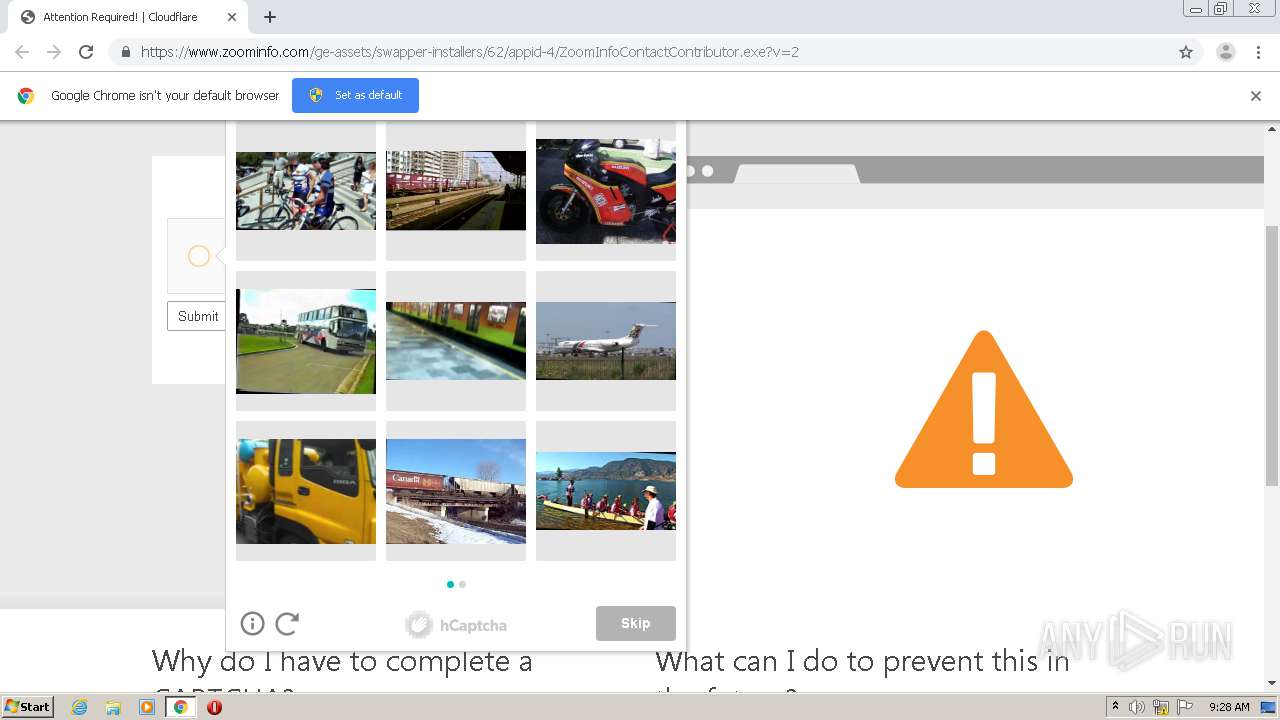Go to second captcha page dot
This screenshot has height=720, width=1280.
[x=462, y=584]
